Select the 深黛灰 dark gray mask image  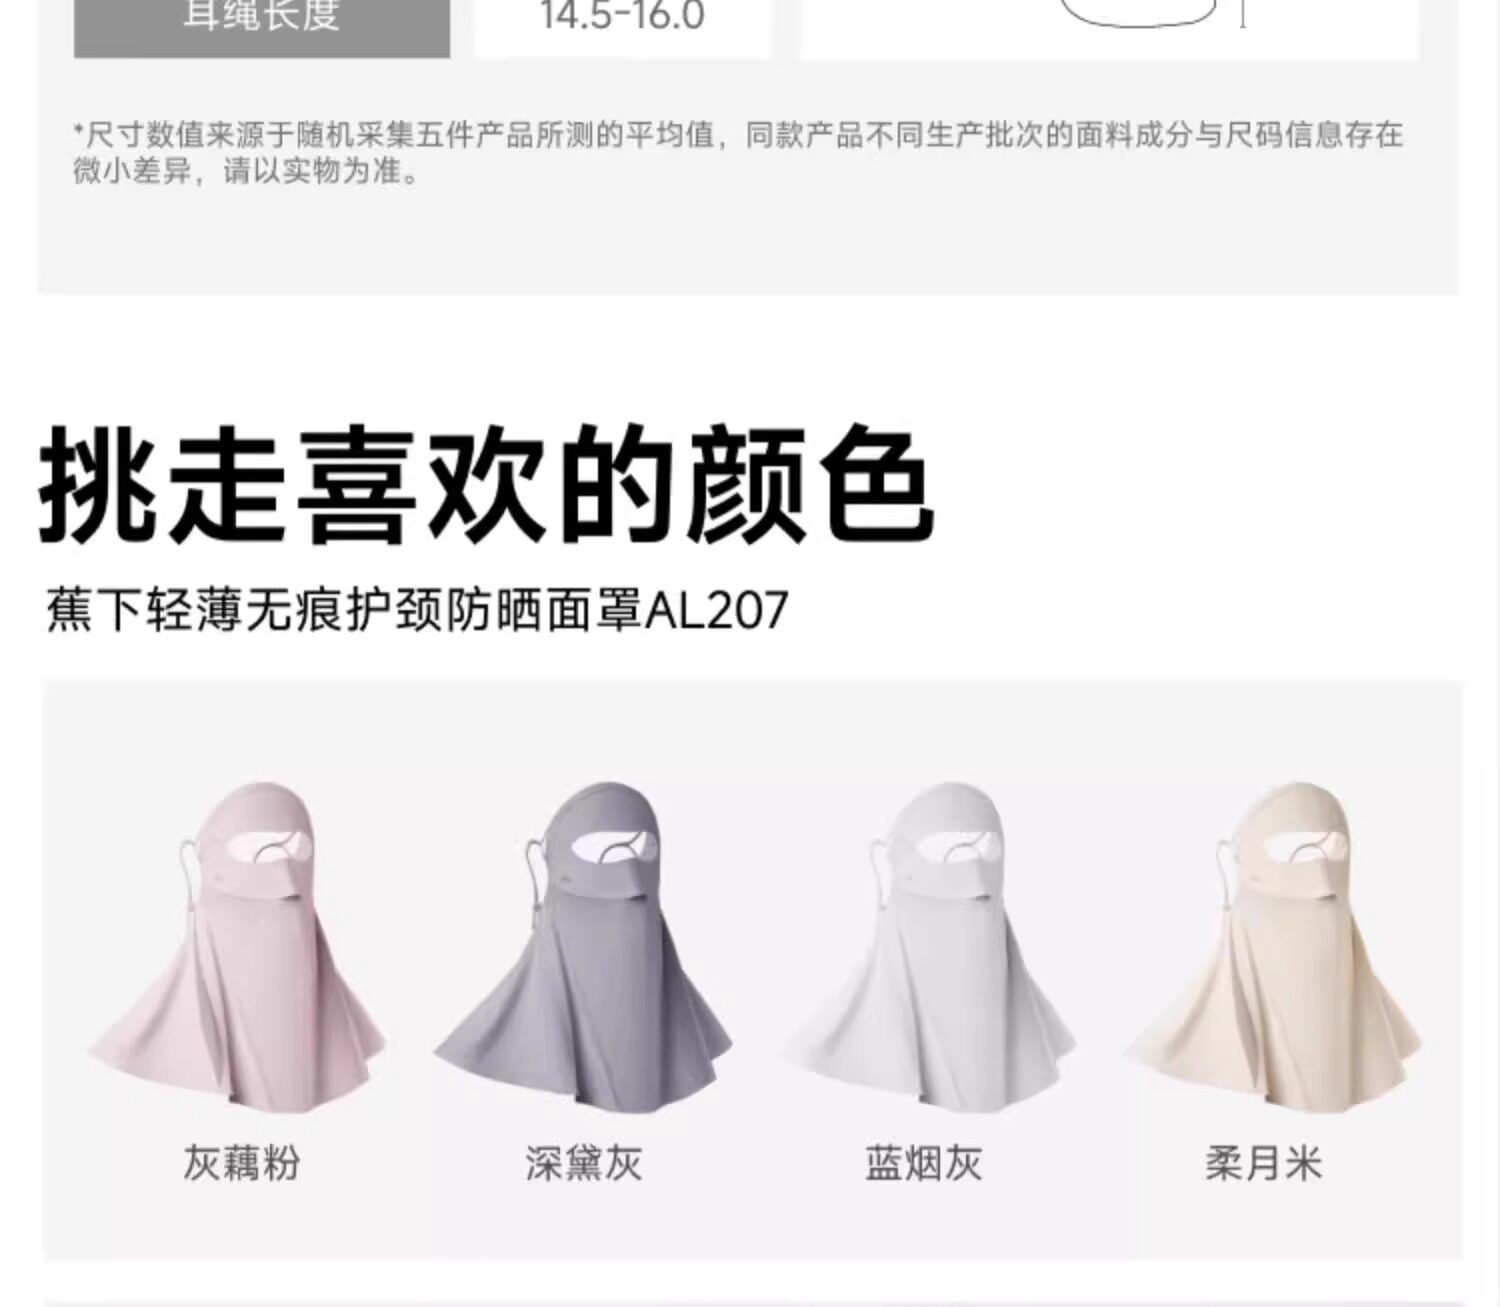point(583,945)
